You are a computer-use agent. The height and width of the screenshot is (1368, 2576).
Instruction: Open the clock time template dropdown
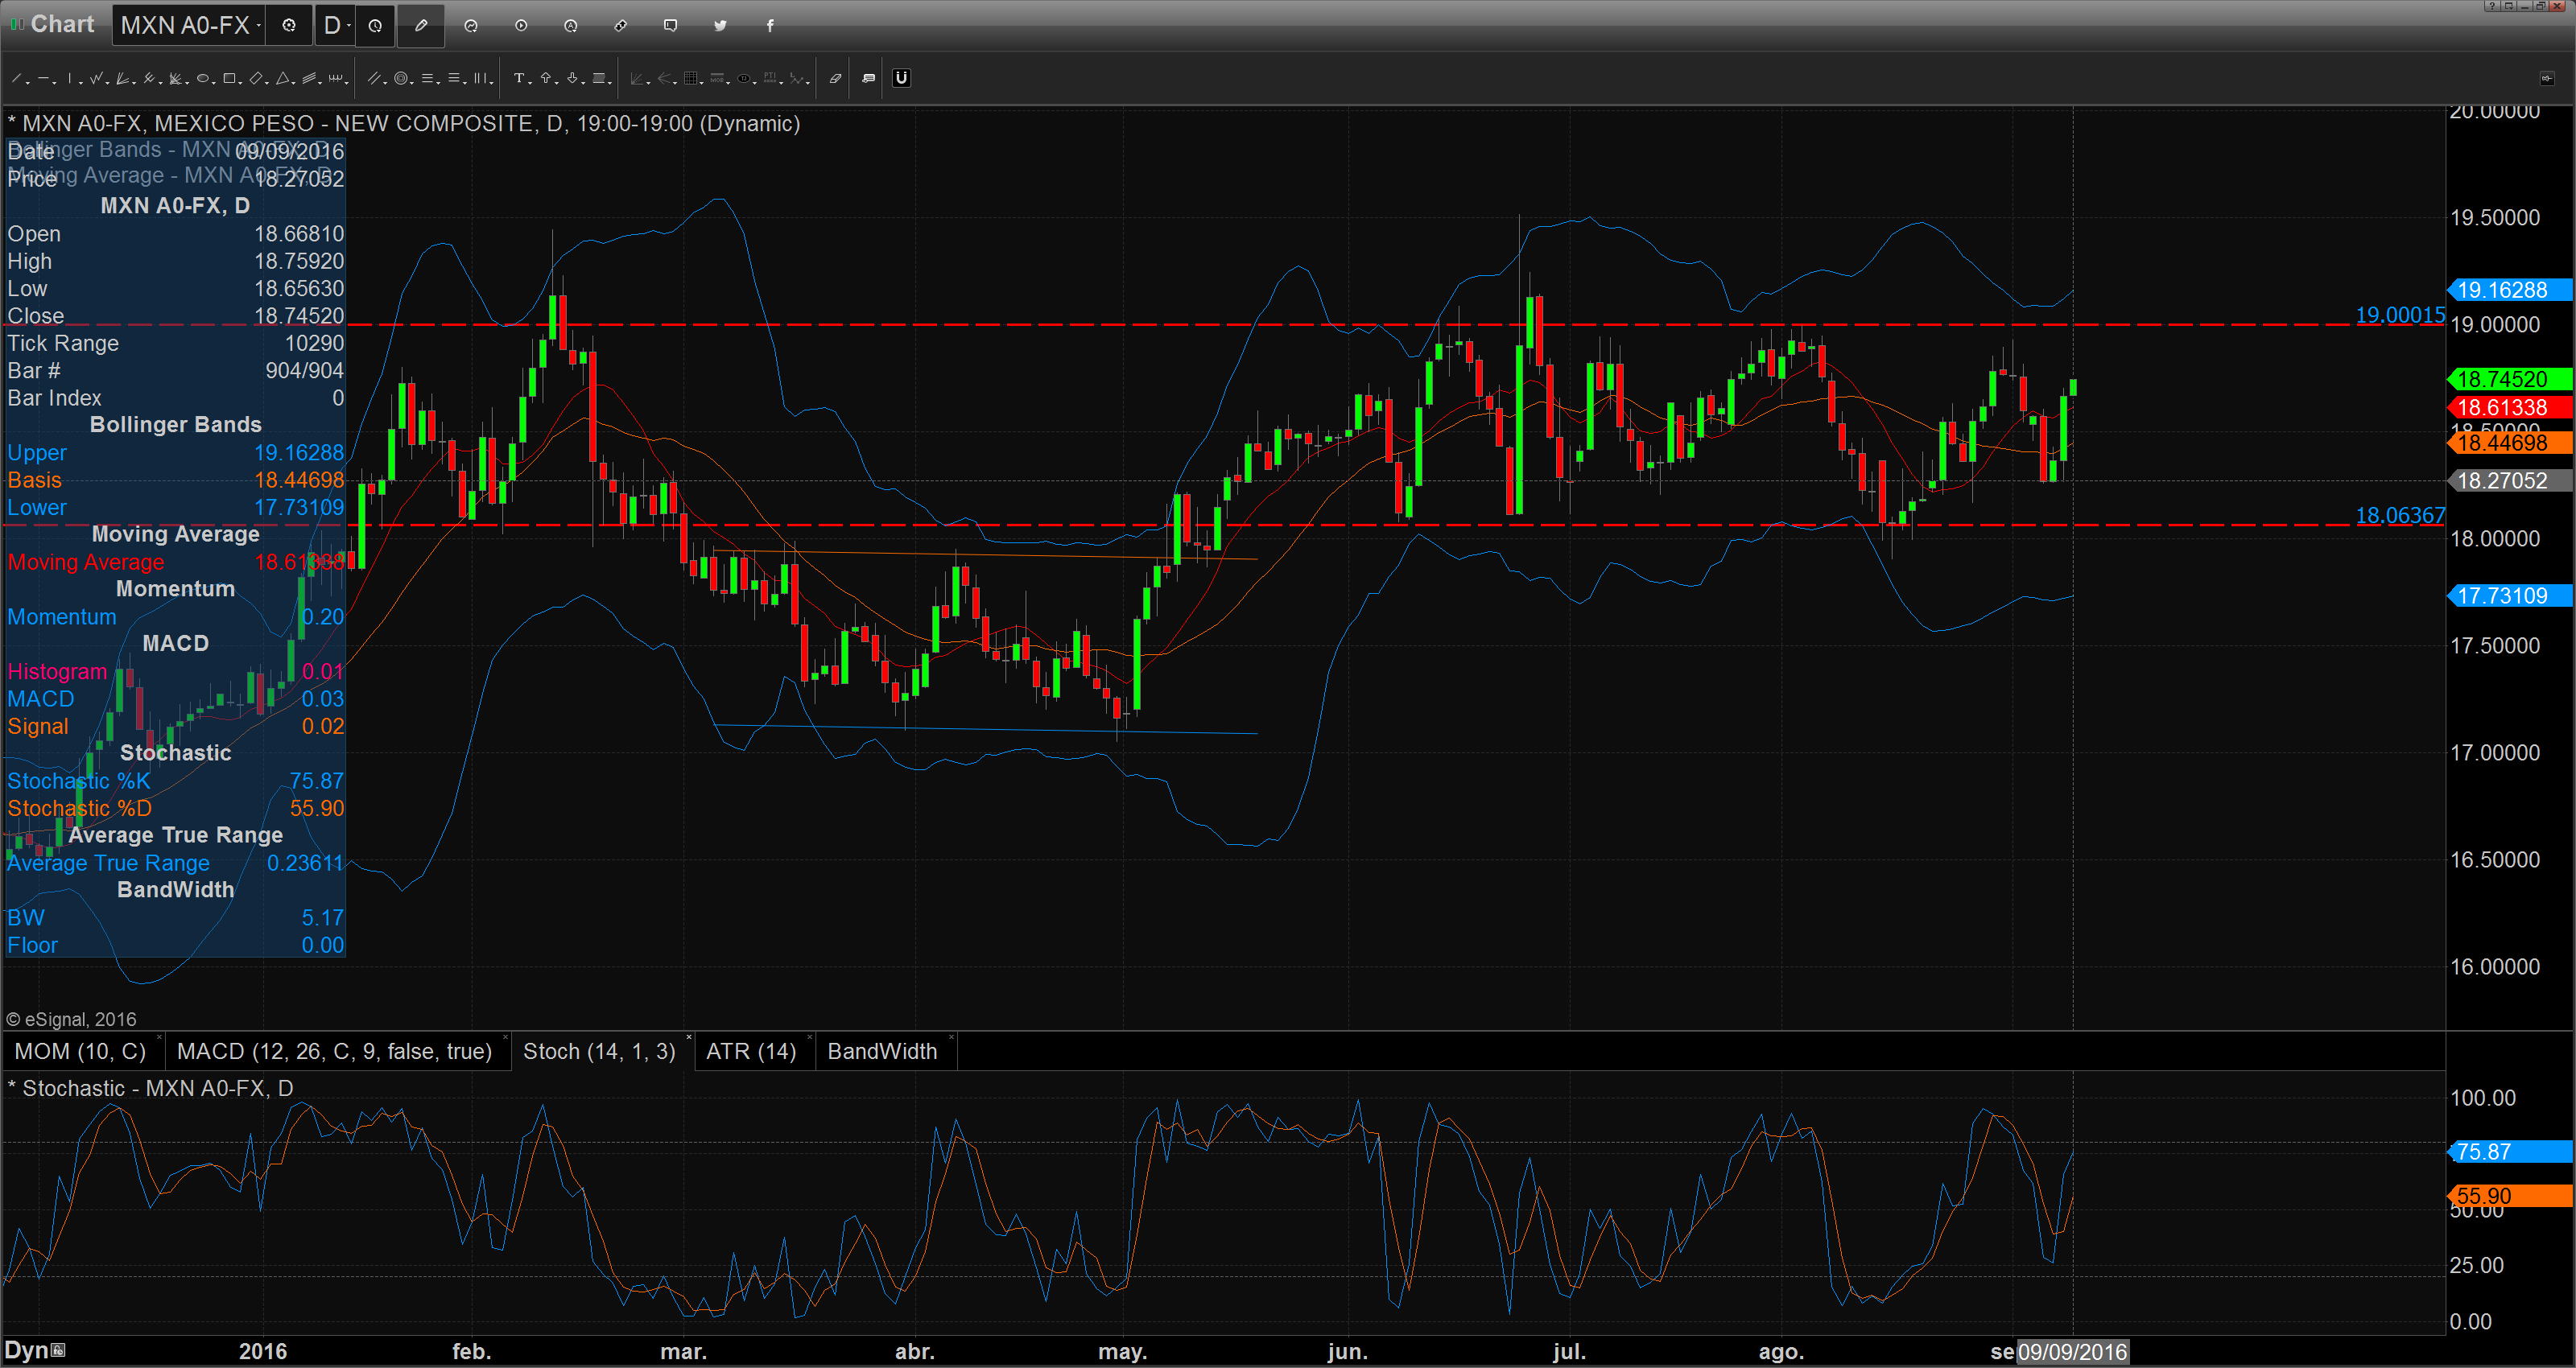[375, 25]
